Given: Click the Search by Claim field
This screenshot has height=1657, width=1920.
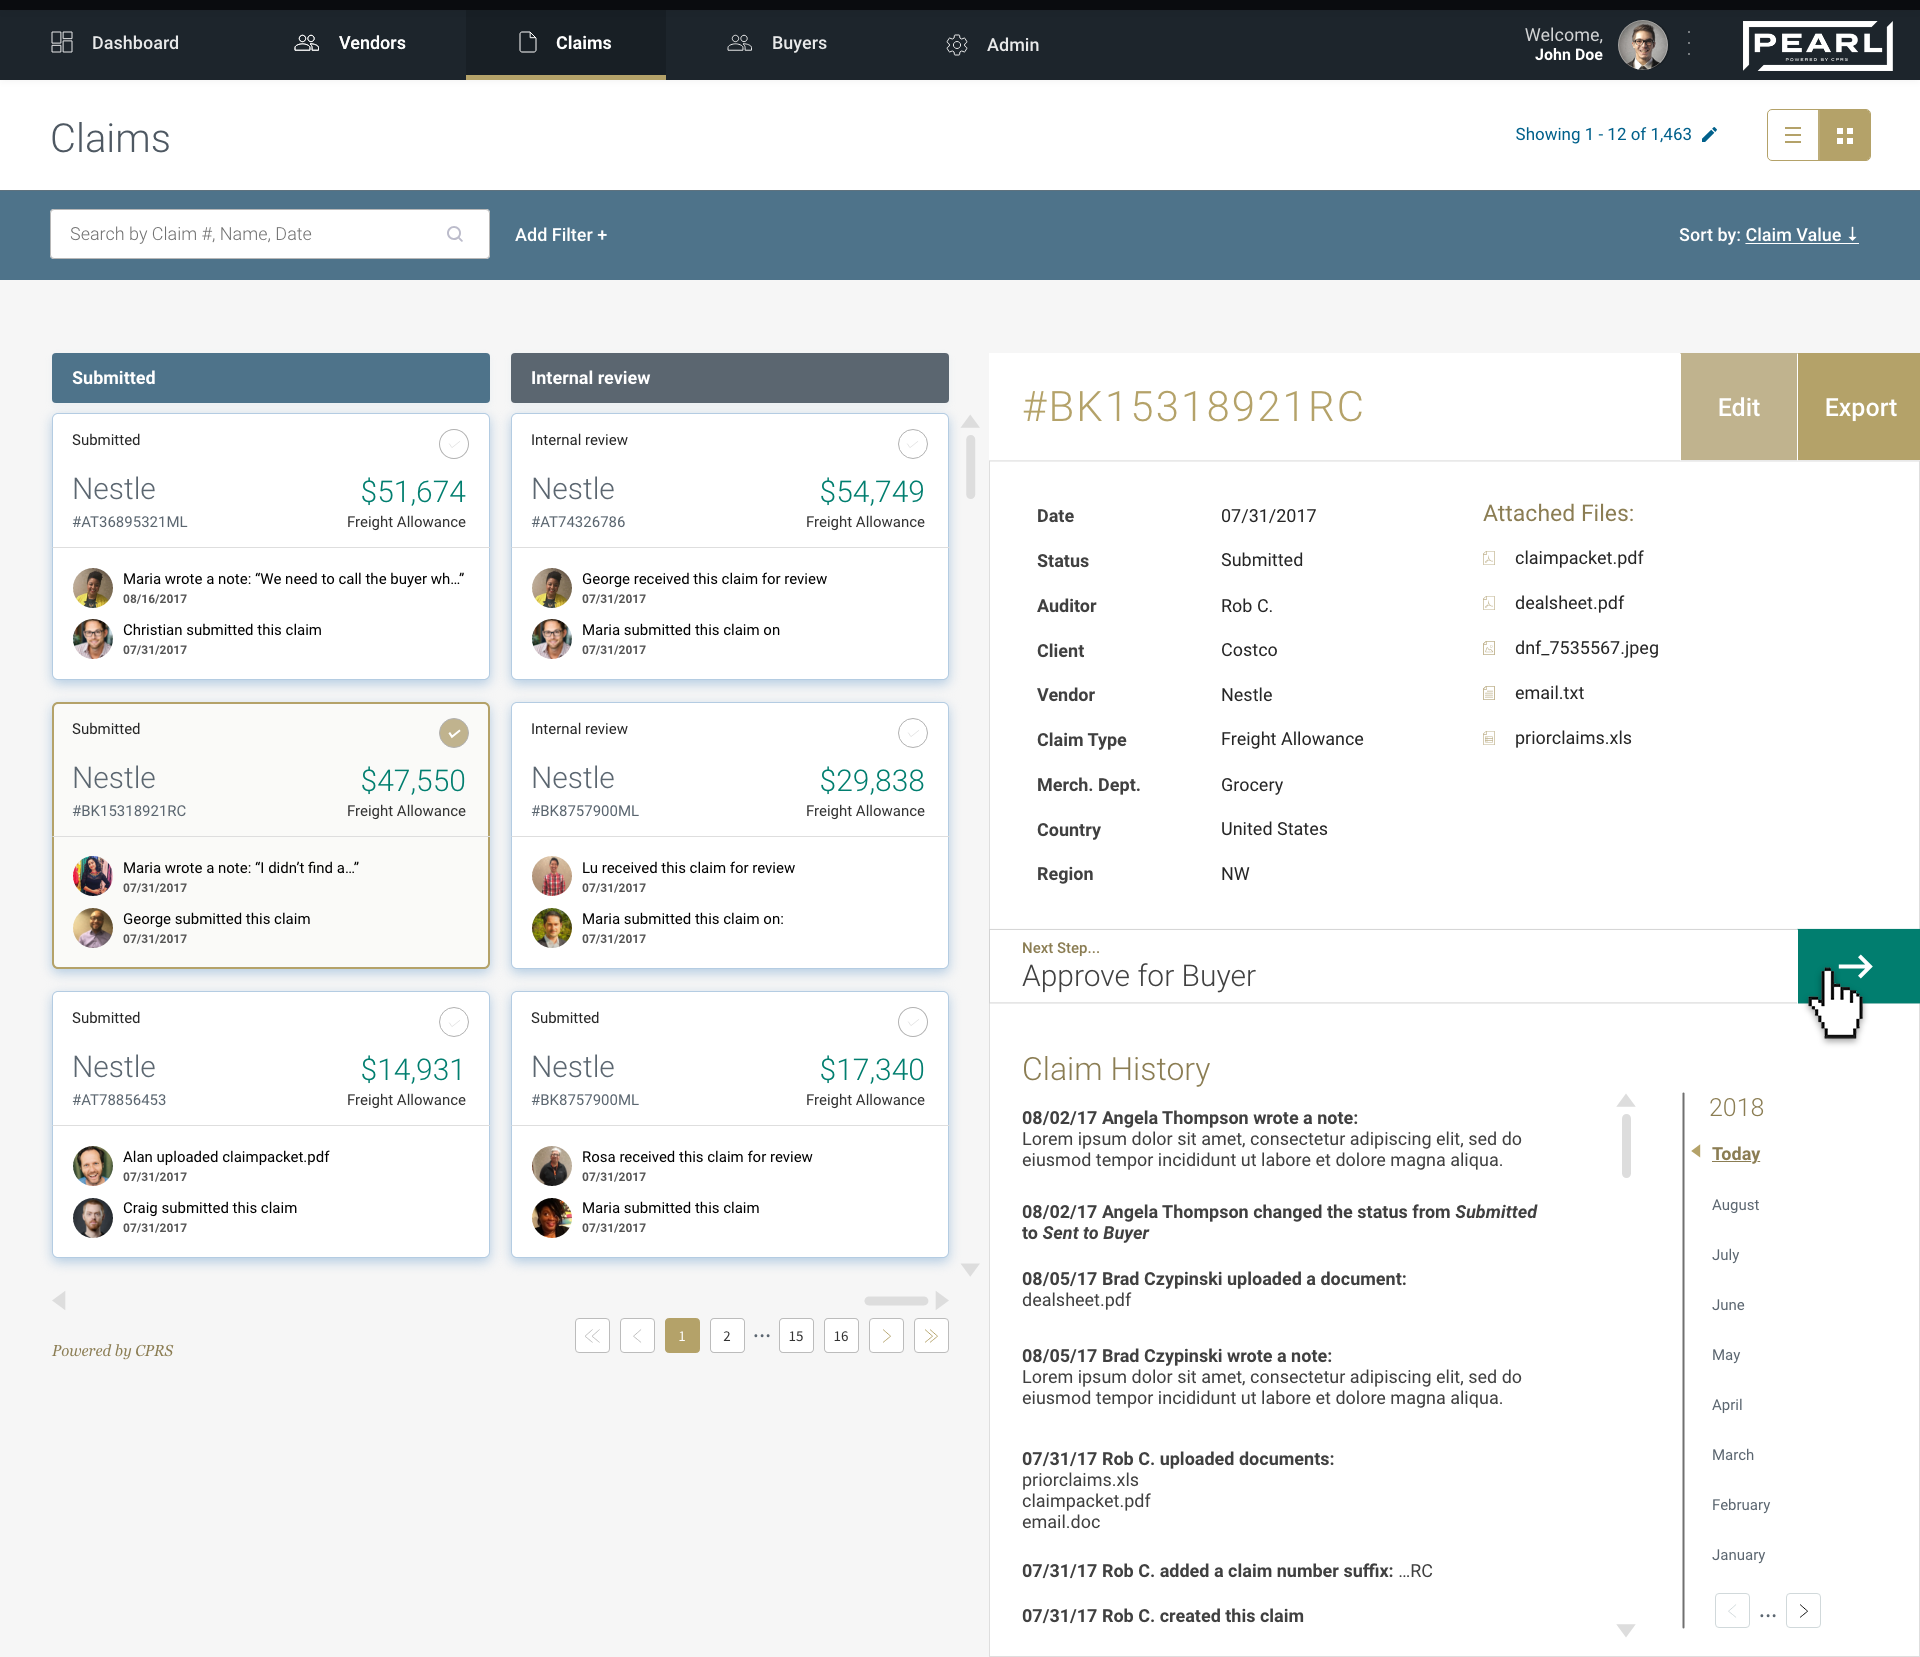Looking at the screenshot, I should click(x=270, y=234).
